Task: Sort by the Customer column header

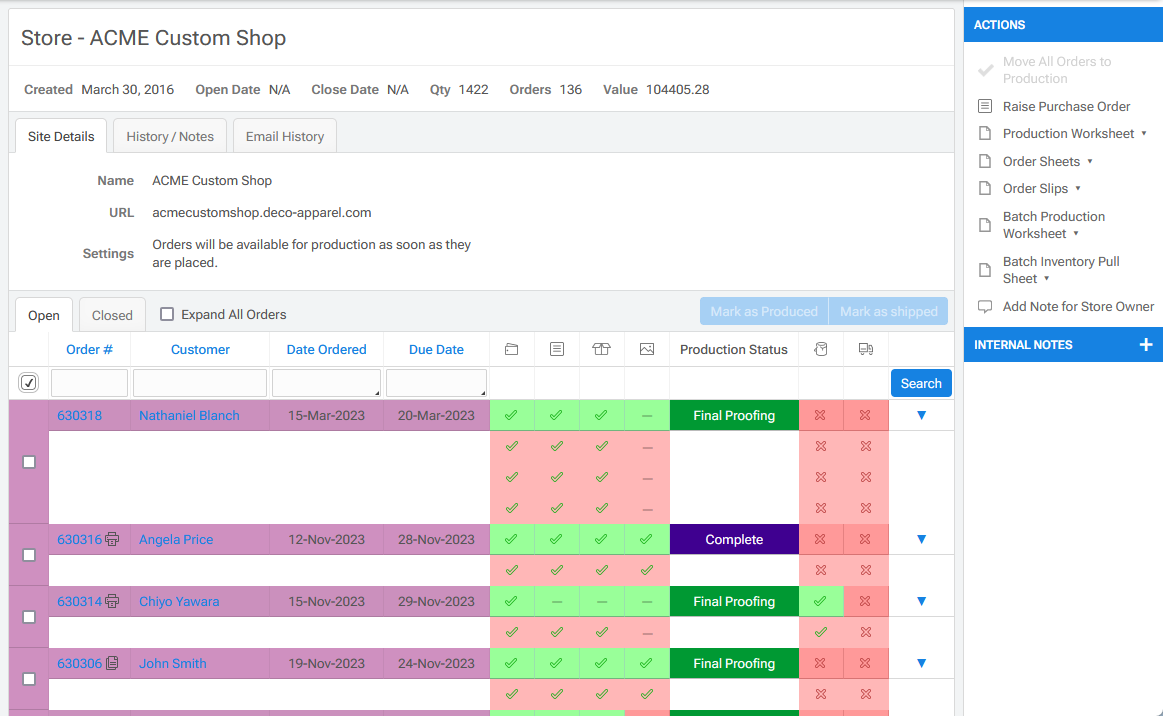Action: point(200,349)
